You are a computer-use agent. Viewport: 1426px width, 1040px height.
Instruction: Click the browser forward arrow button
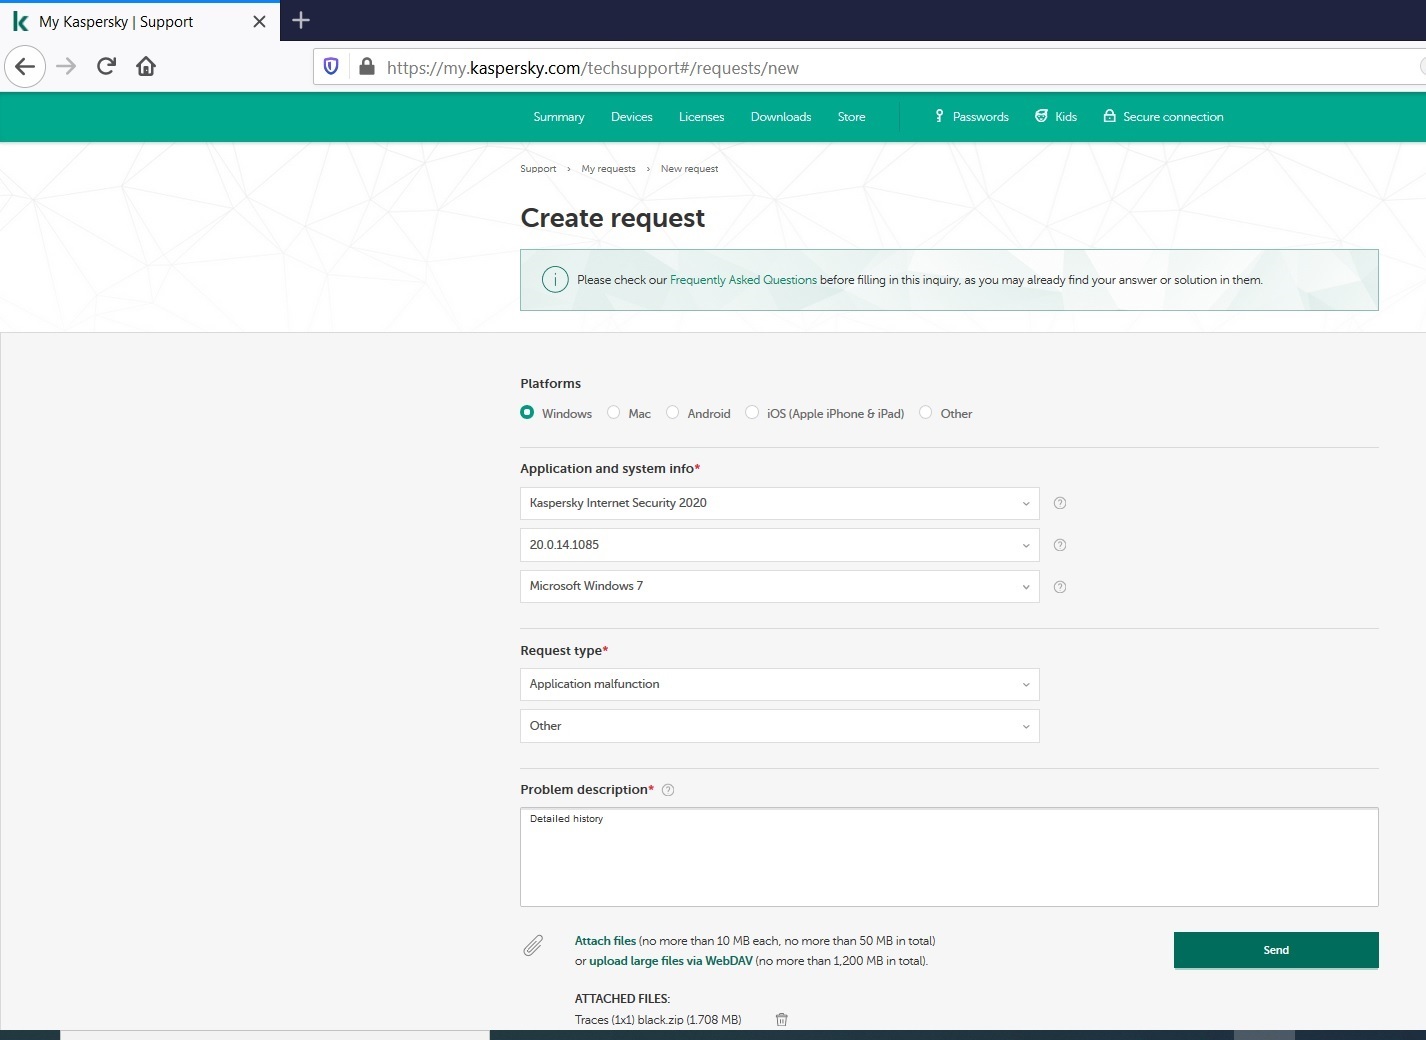(66, 67)
